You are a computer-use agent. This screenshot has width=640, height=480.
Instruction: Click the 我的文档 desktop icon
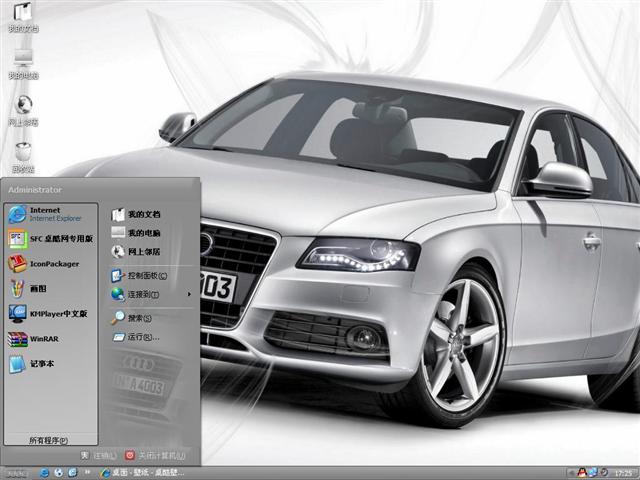point(23,17)
